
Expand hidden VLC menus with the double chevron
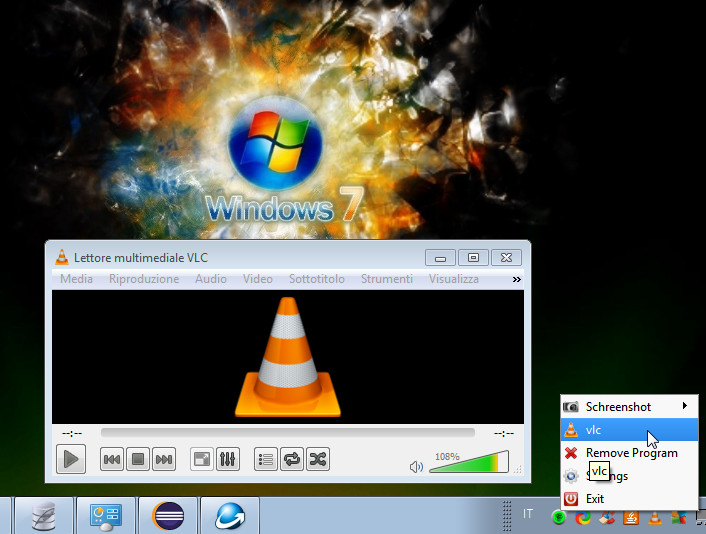point(516,280)
